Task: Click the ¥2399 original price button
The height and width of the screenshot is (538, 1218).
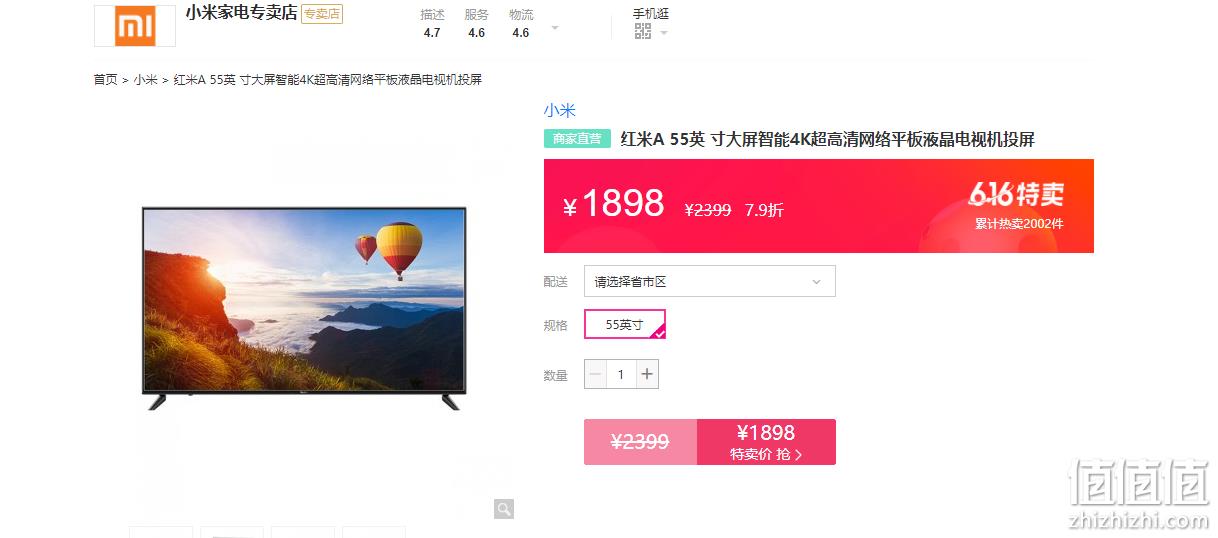Action: point(640,442)
